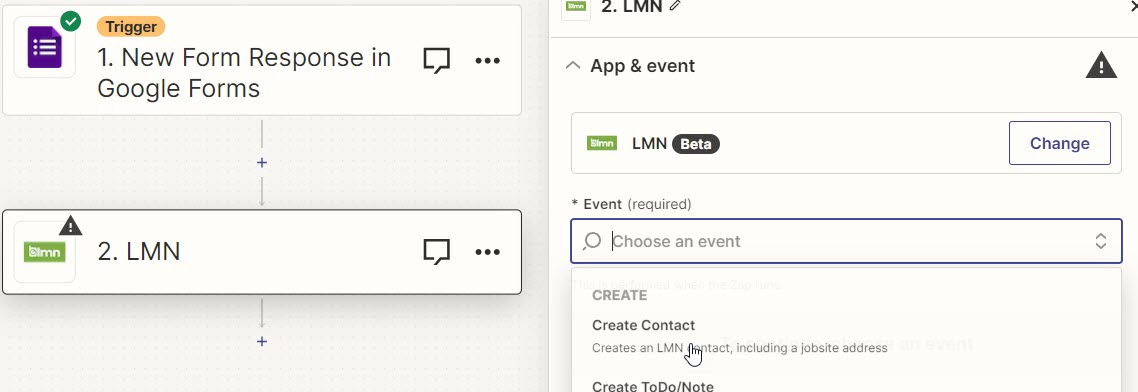Click the LMN logo in panel header
The width and height of the screenshot is (1138, 392).
pyautogui.click(x=576, y=7)
